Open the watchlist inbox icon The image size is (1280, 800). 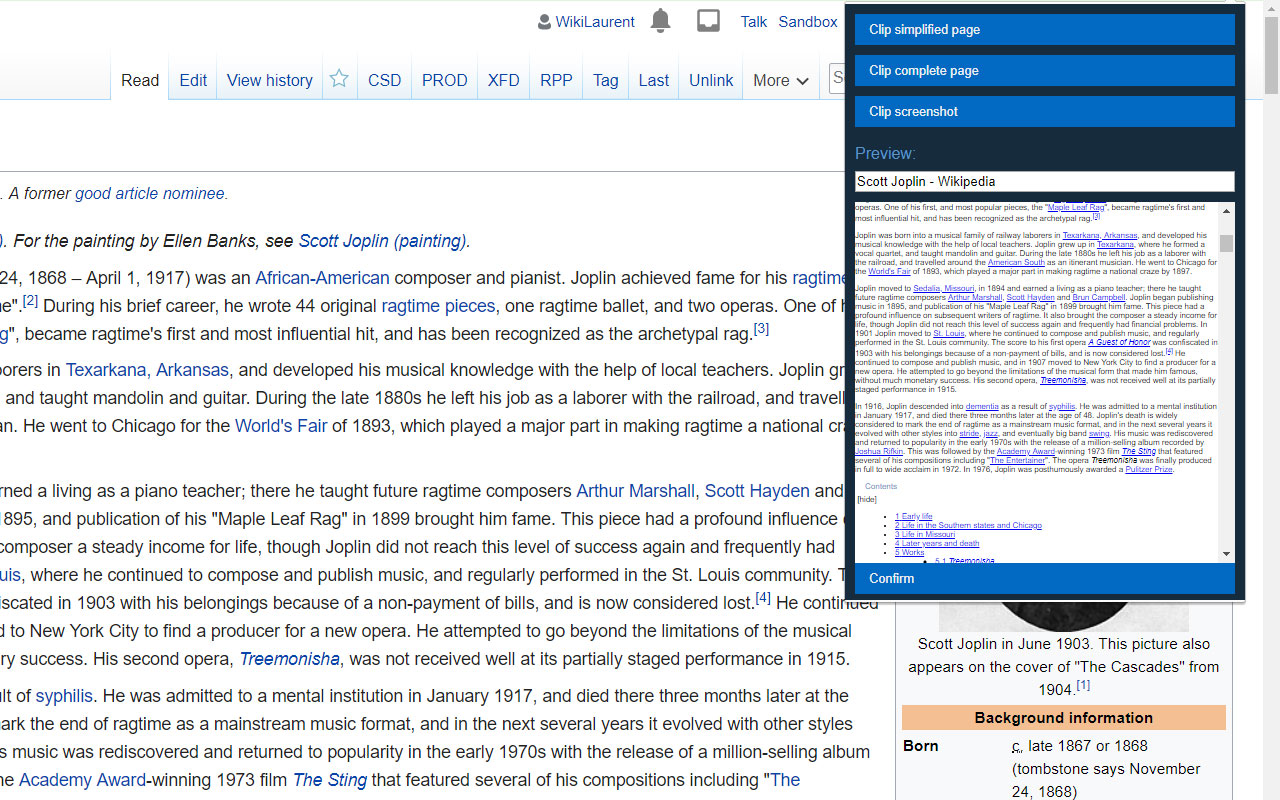708,20
